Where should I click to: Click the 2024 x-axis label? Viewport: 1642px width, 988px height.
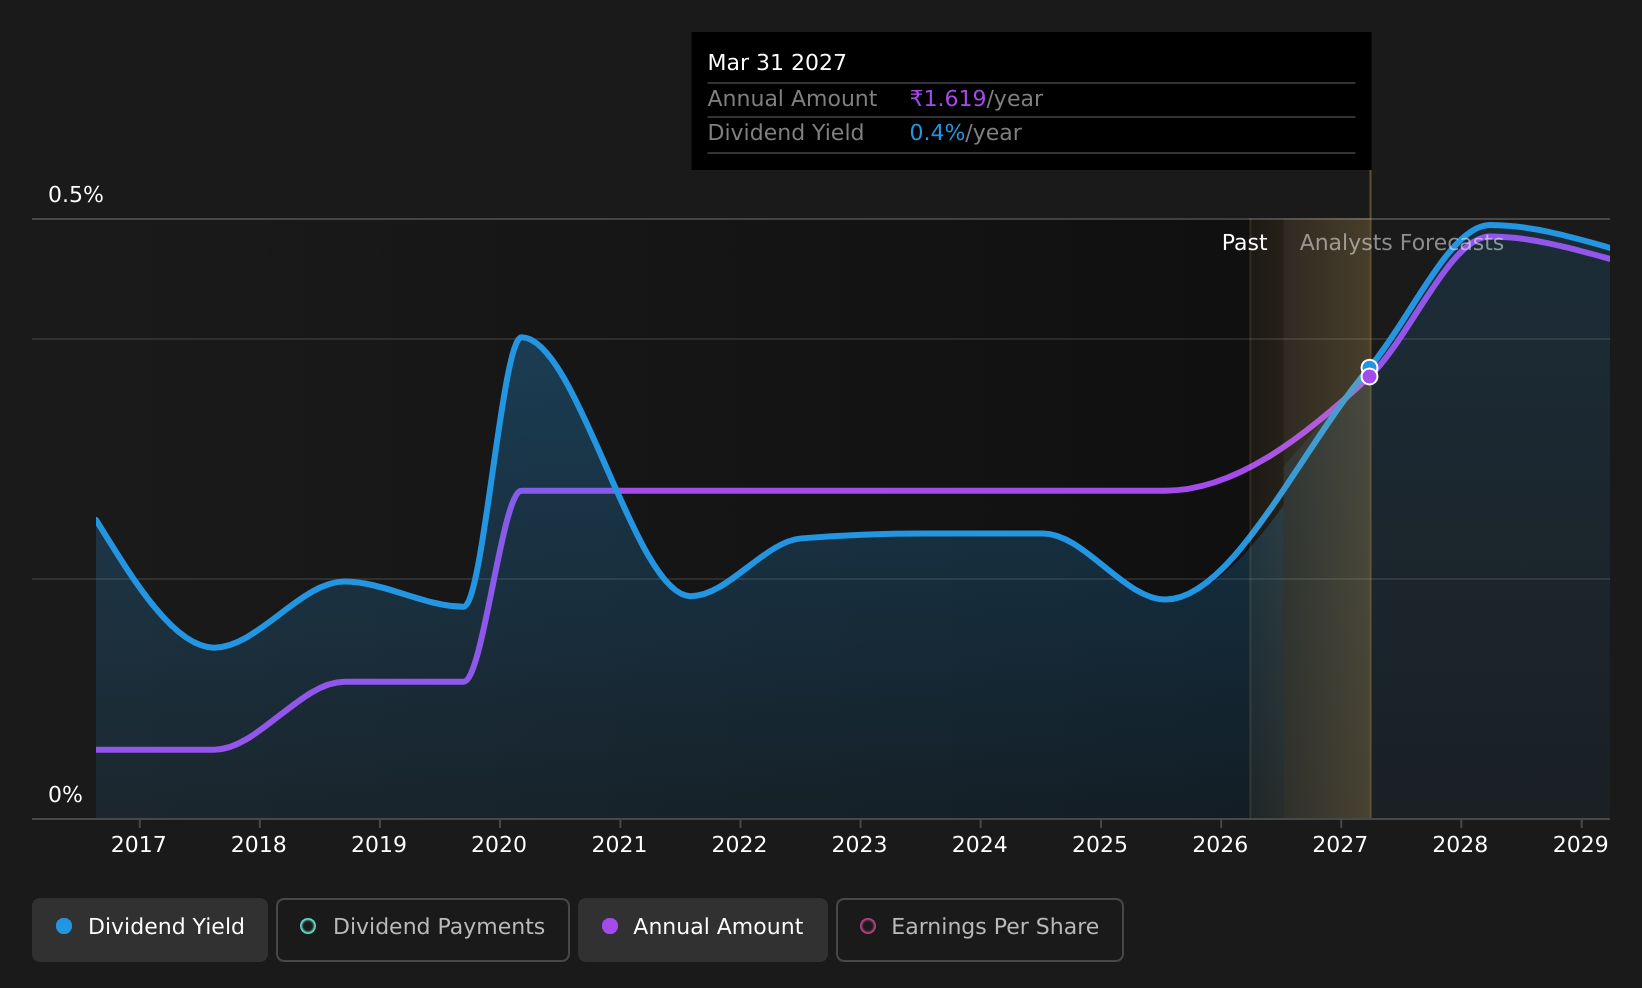pyautogui.click(x=980, y=845)
